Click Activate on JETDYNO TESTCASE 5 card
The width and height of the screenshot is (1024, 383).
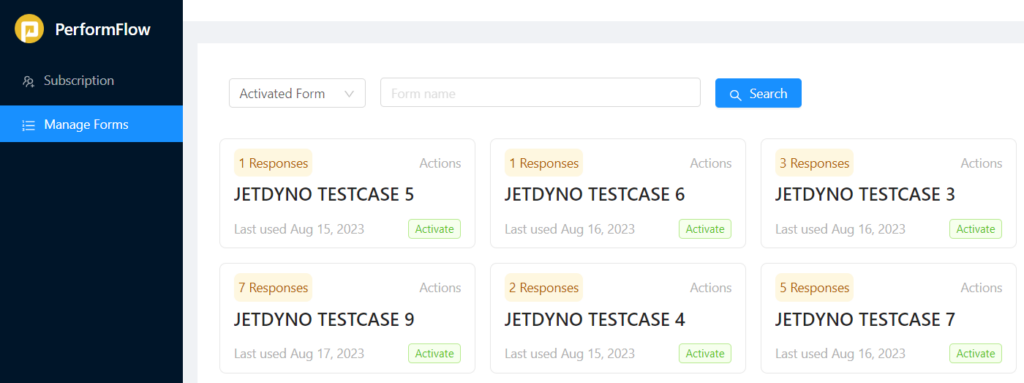tap(435, 229)
